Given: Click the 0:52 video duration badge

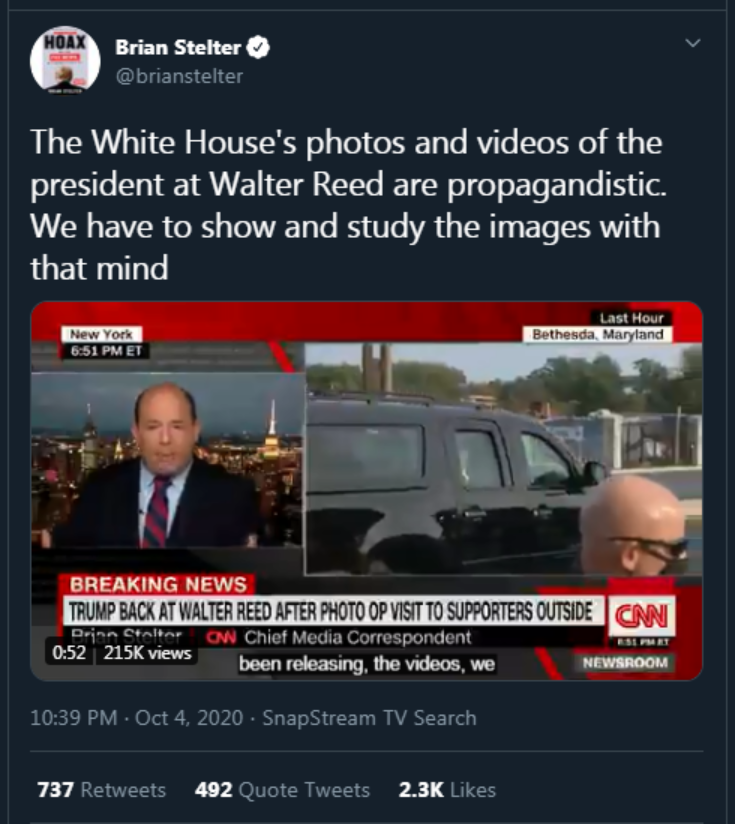Looking at the screenshot, I should tap(69, 652).
